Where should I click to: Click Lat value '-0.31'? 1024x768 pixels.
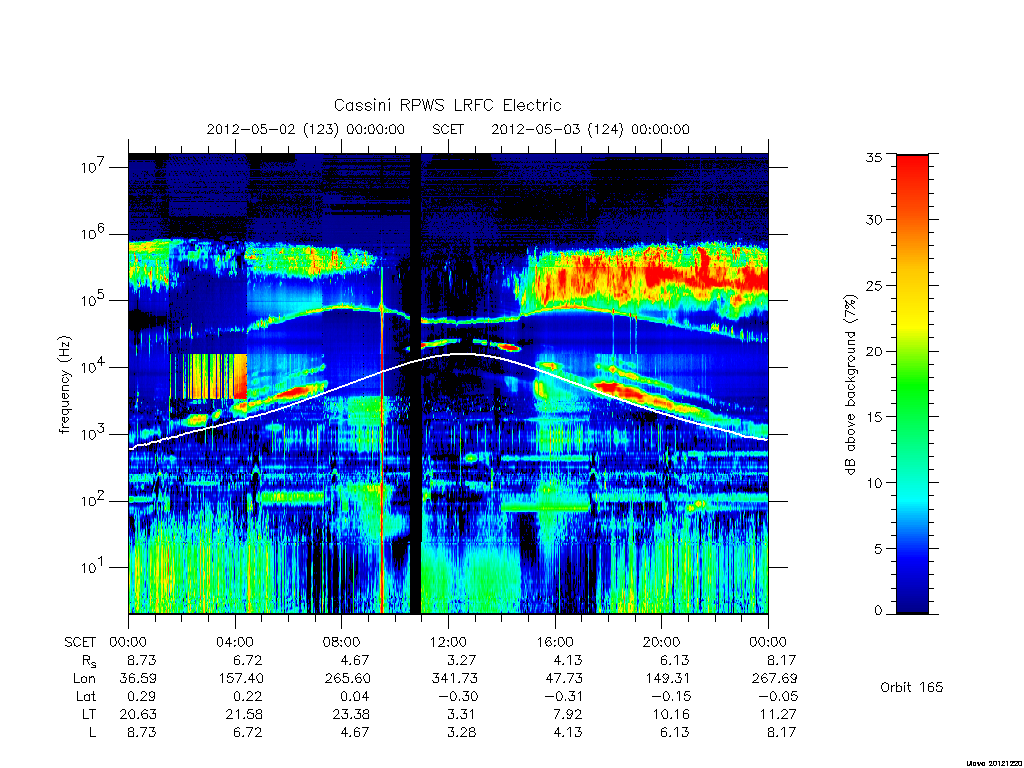click(563, 696)
